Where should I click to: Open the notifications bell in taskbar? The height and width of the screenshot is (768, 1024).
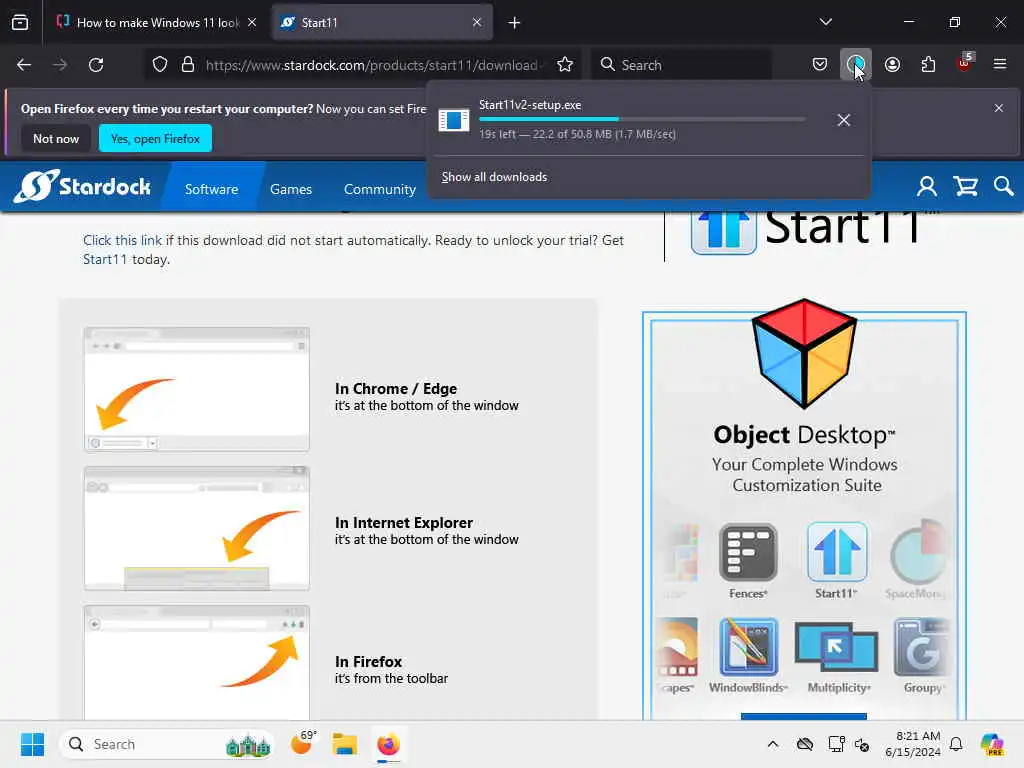tap(956, 744)
